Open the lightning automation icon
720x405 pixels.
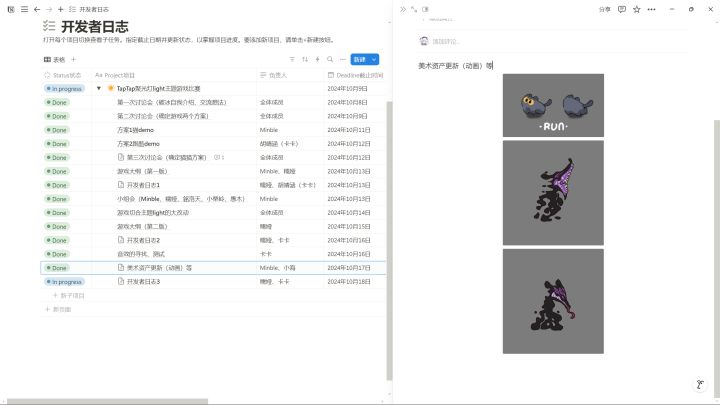(317, 59)
